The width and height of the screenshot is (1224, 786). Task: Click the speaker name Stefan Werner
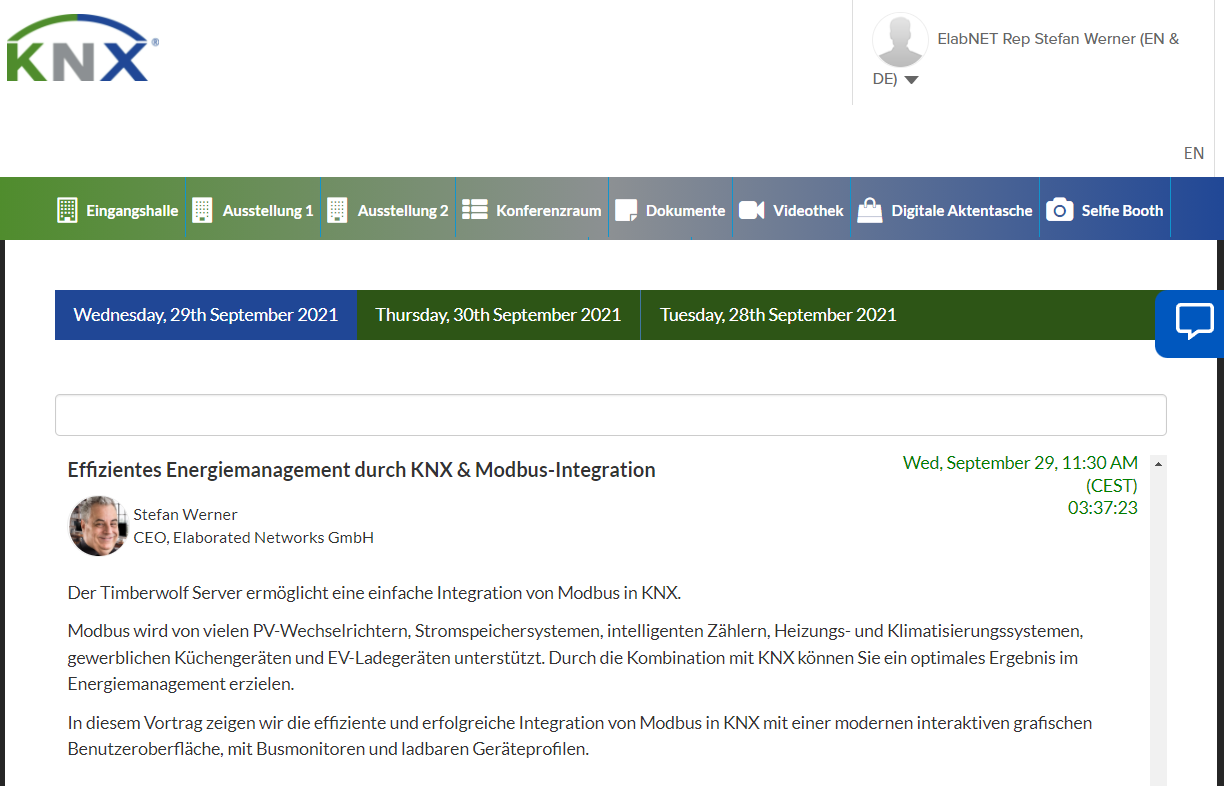click(x=185, y=515)
